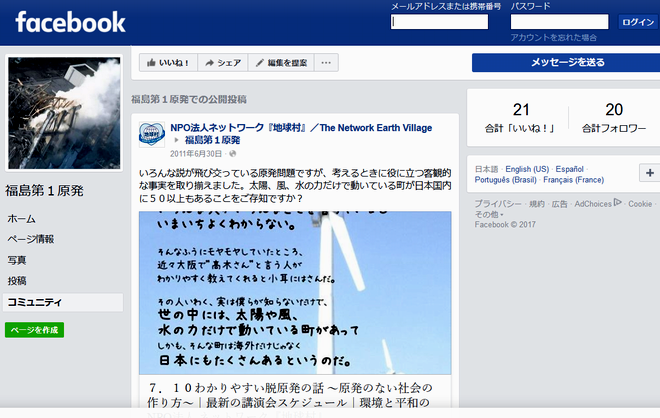Click the 21 合計「いいね！」 count

click(520, 117)
